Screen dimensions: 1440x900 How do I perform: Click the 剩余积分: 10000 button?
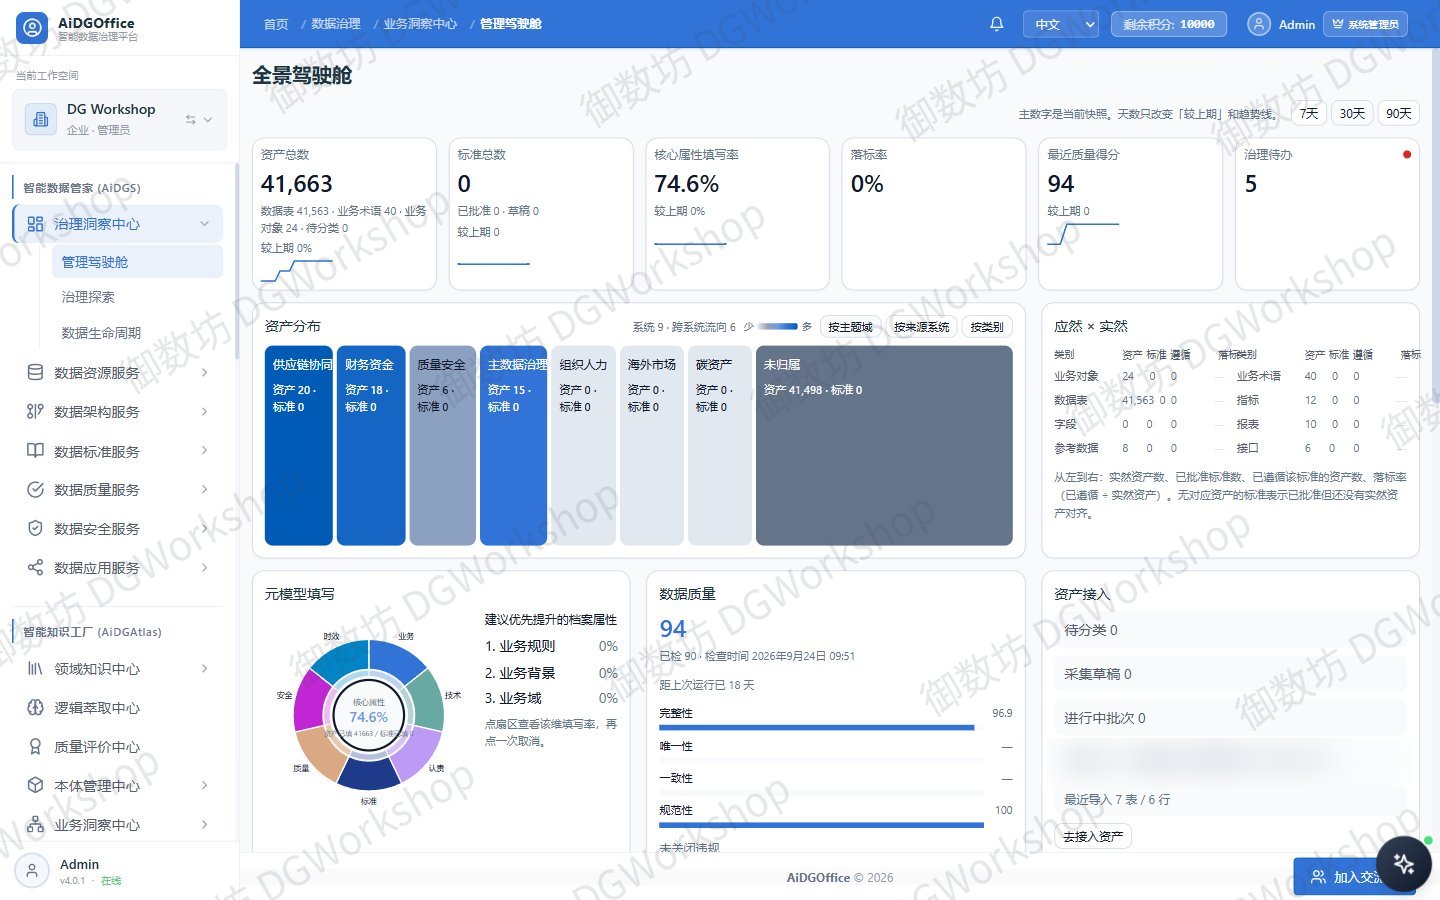(1168, 24)
